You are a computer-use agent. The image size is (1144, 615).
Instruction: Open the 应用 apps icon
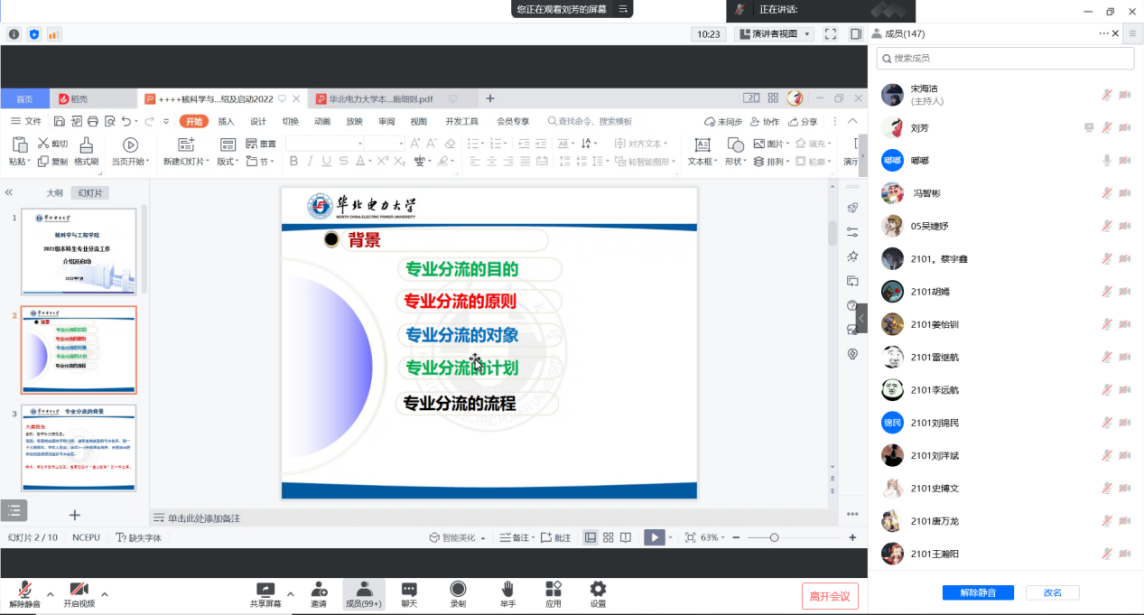[553, 590]
